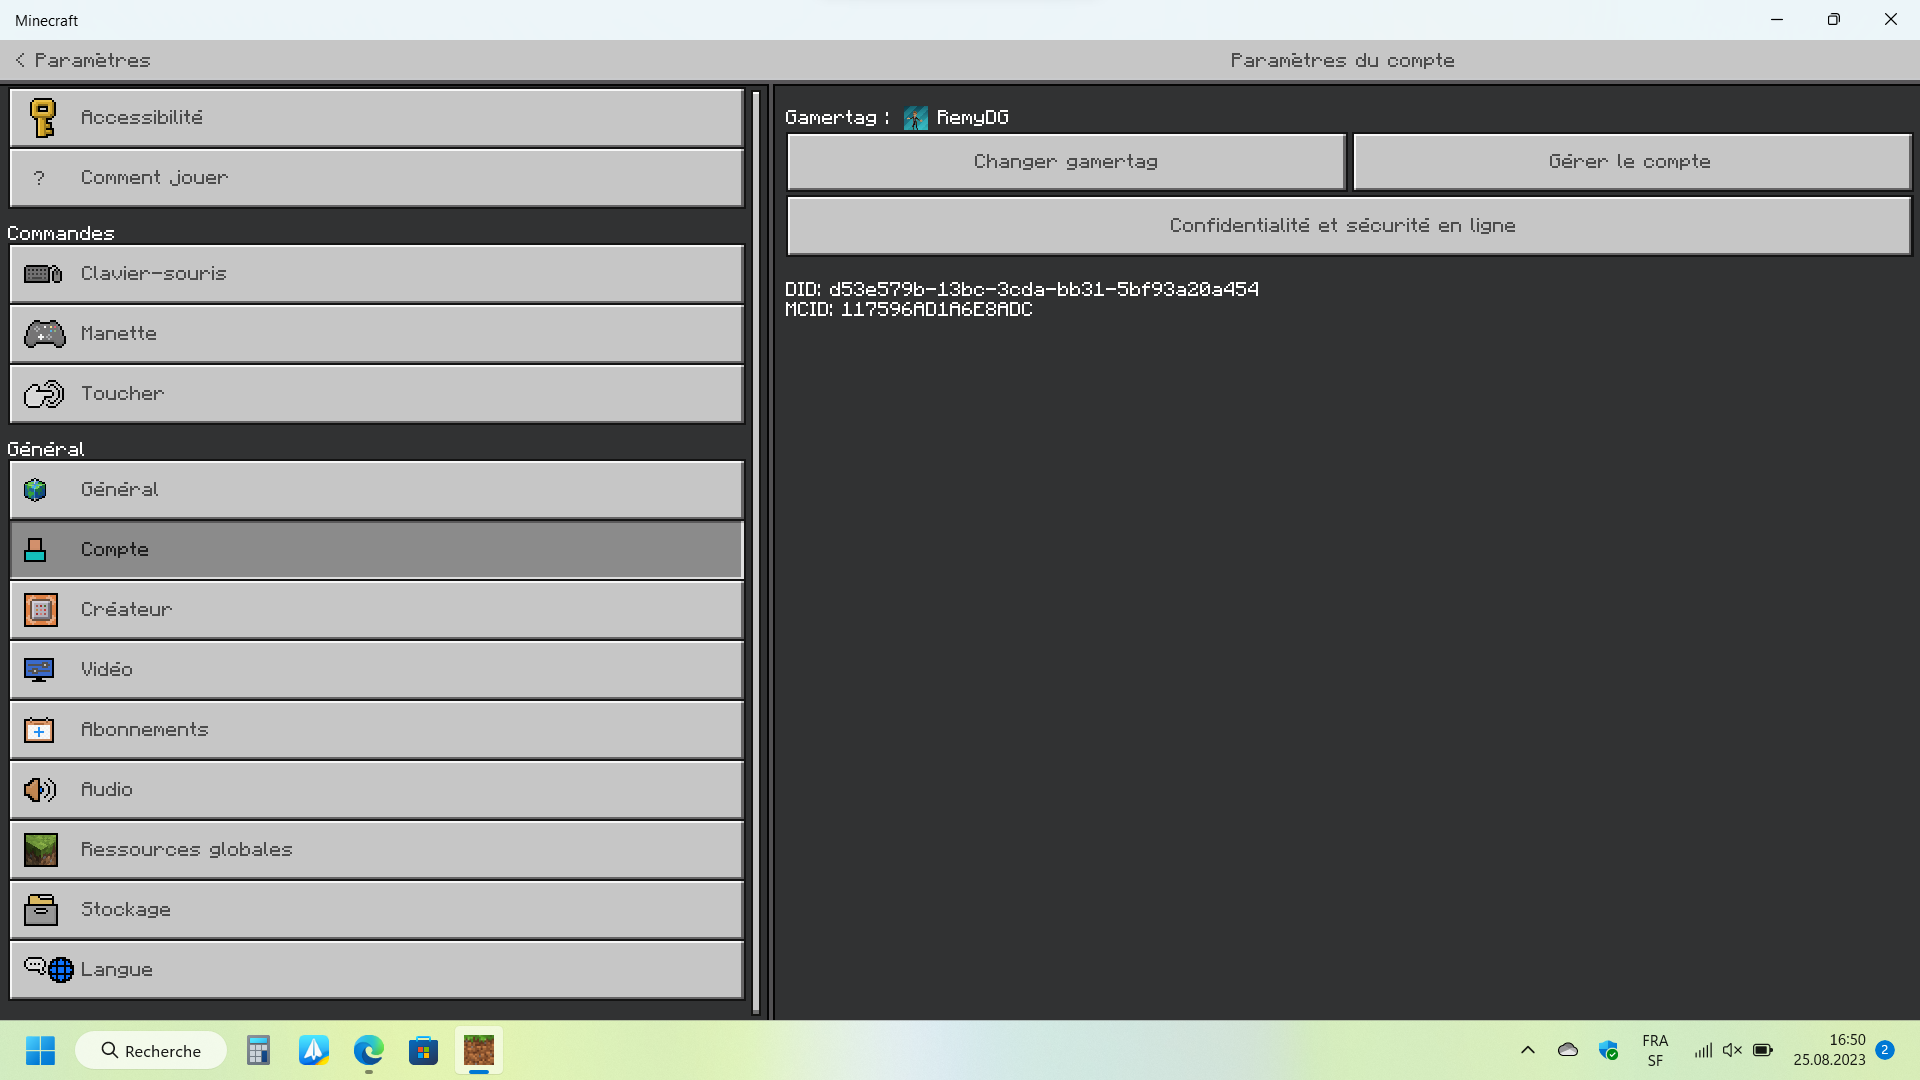Click the command block icon for Créateur
Image resolution: width=1920 pixels, height=1080 pixels.
tap(41, 610)
